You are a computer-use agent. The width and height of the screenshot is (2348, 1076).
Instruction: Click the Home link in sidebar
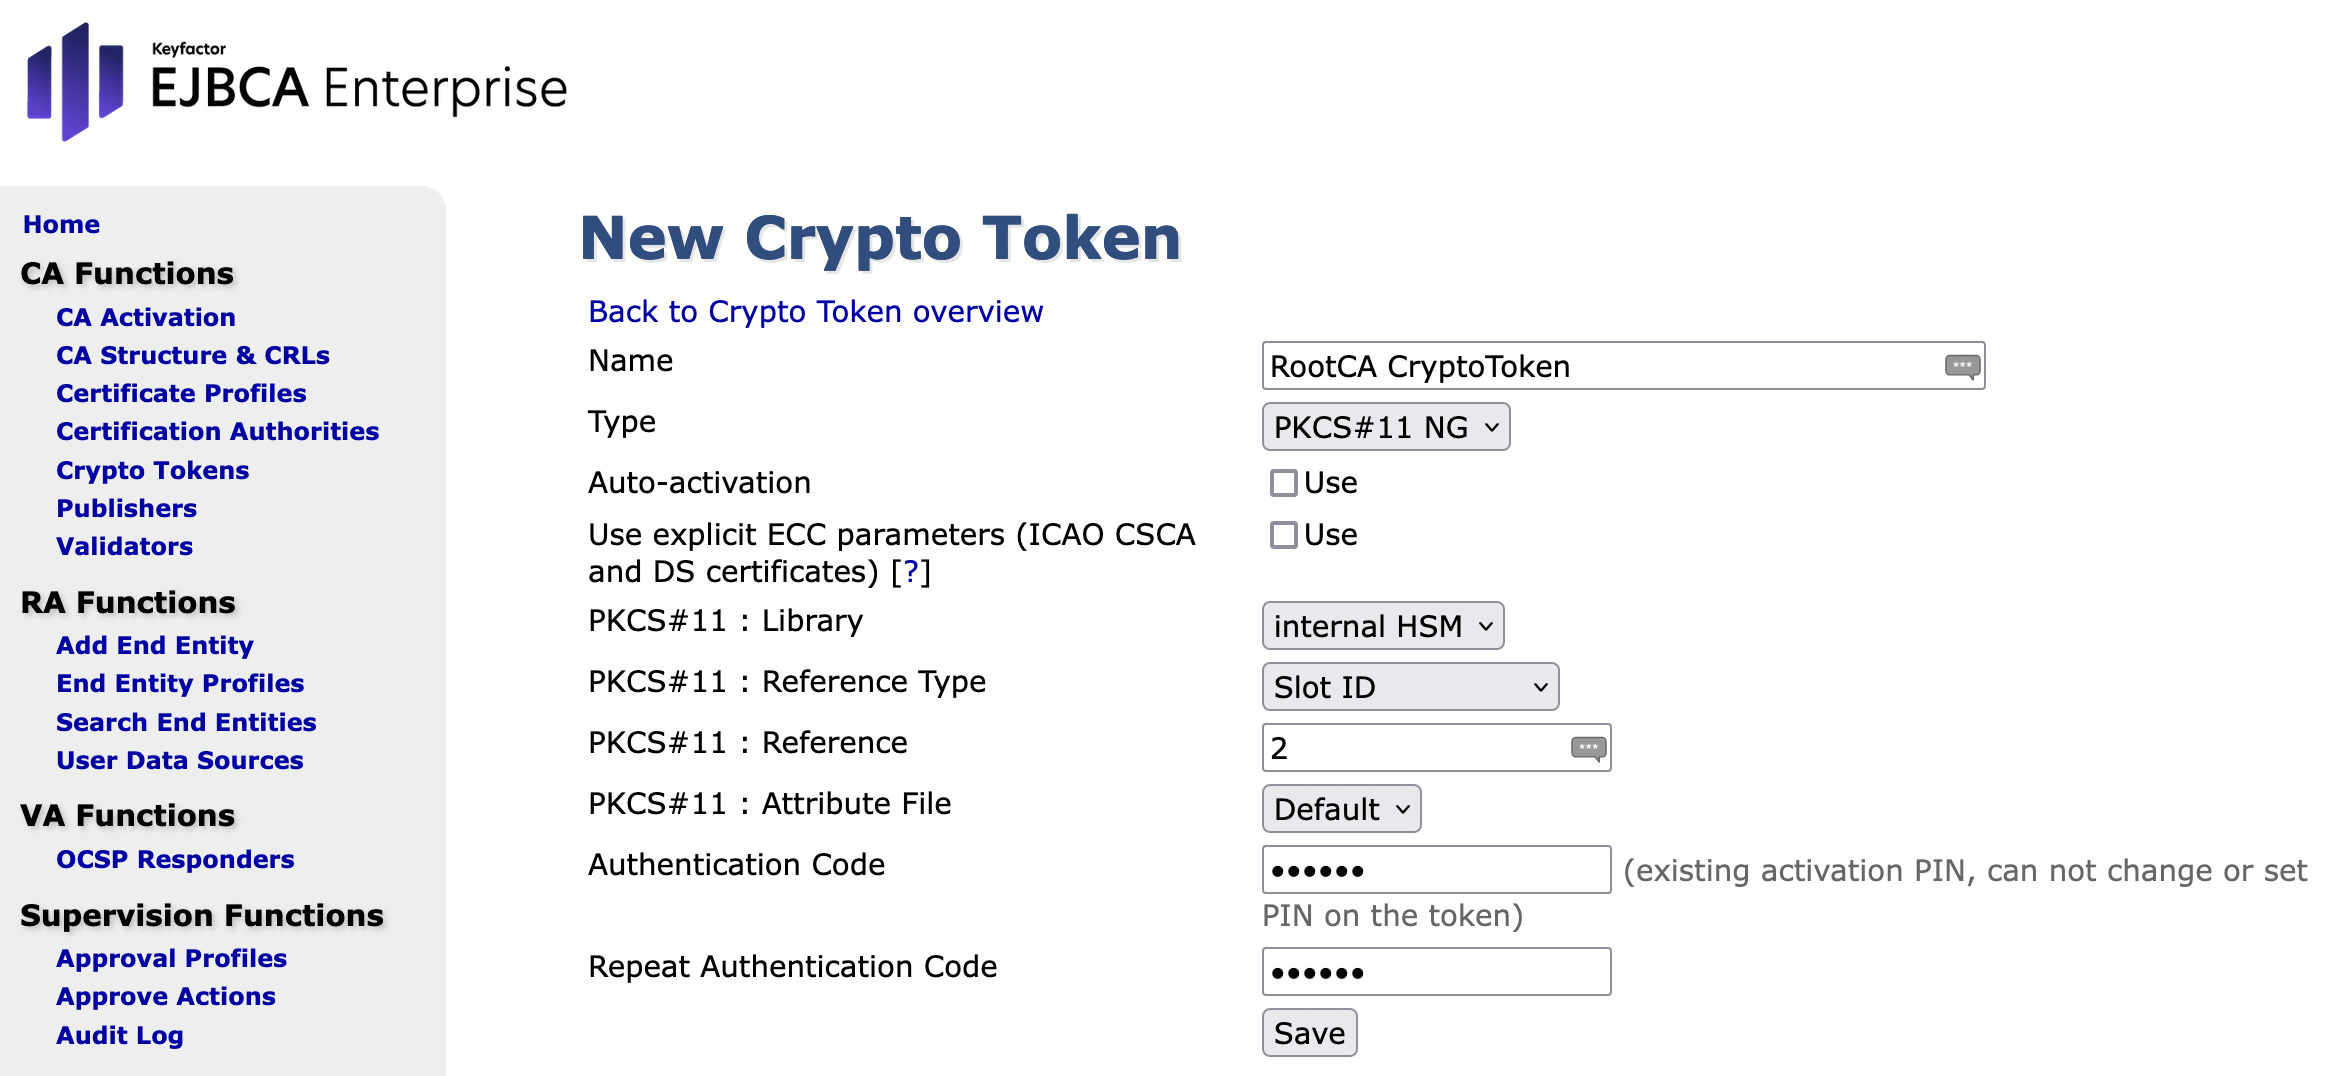click(61, 224)
